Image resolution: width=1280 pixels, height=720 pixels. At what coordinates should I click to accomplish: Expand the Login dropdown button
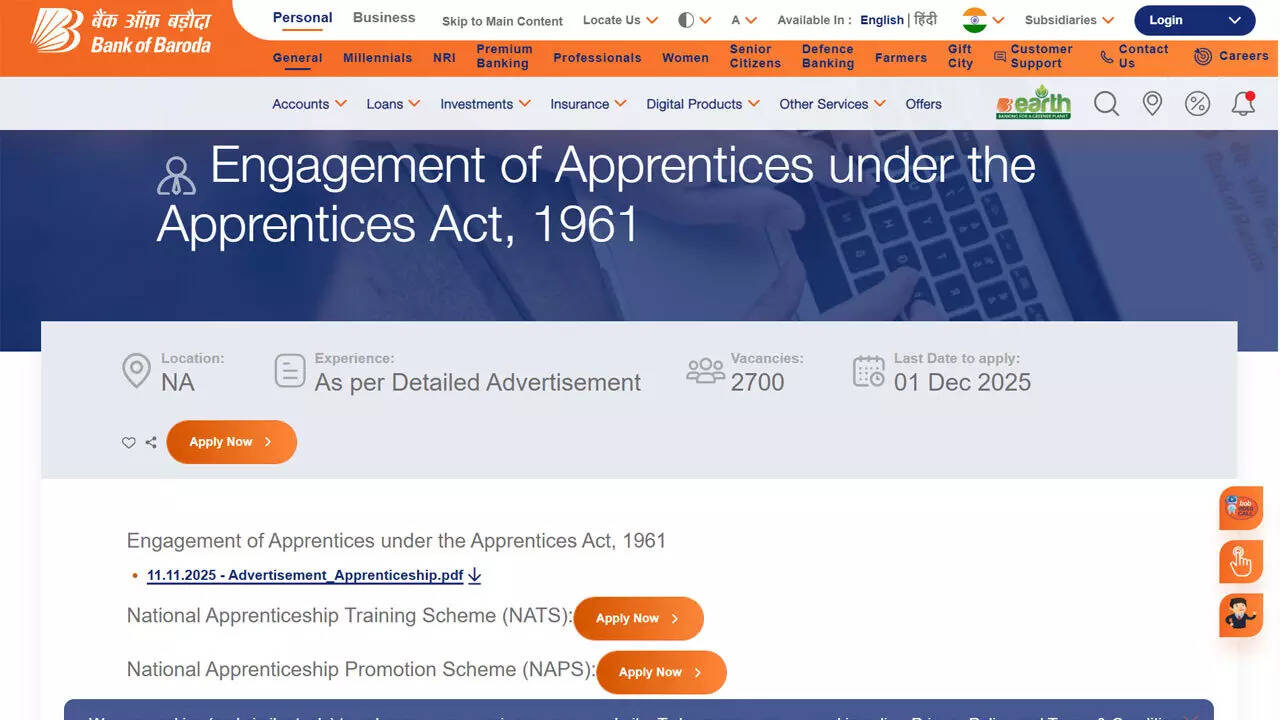(x=1194, y=20)
